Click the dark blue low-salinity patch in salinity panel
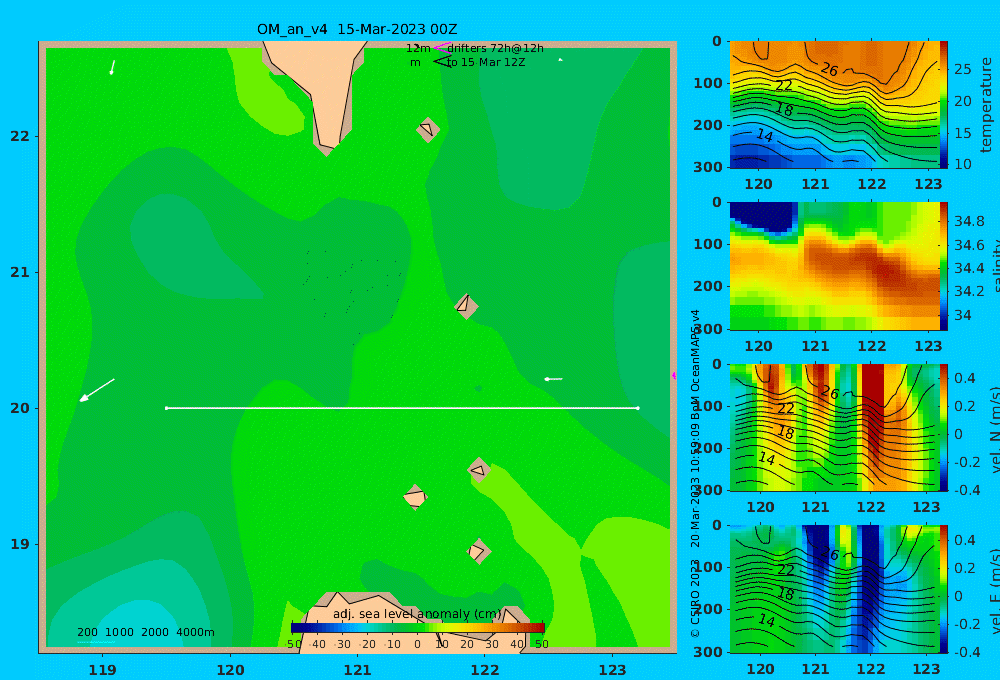 (x=764, y=216)
